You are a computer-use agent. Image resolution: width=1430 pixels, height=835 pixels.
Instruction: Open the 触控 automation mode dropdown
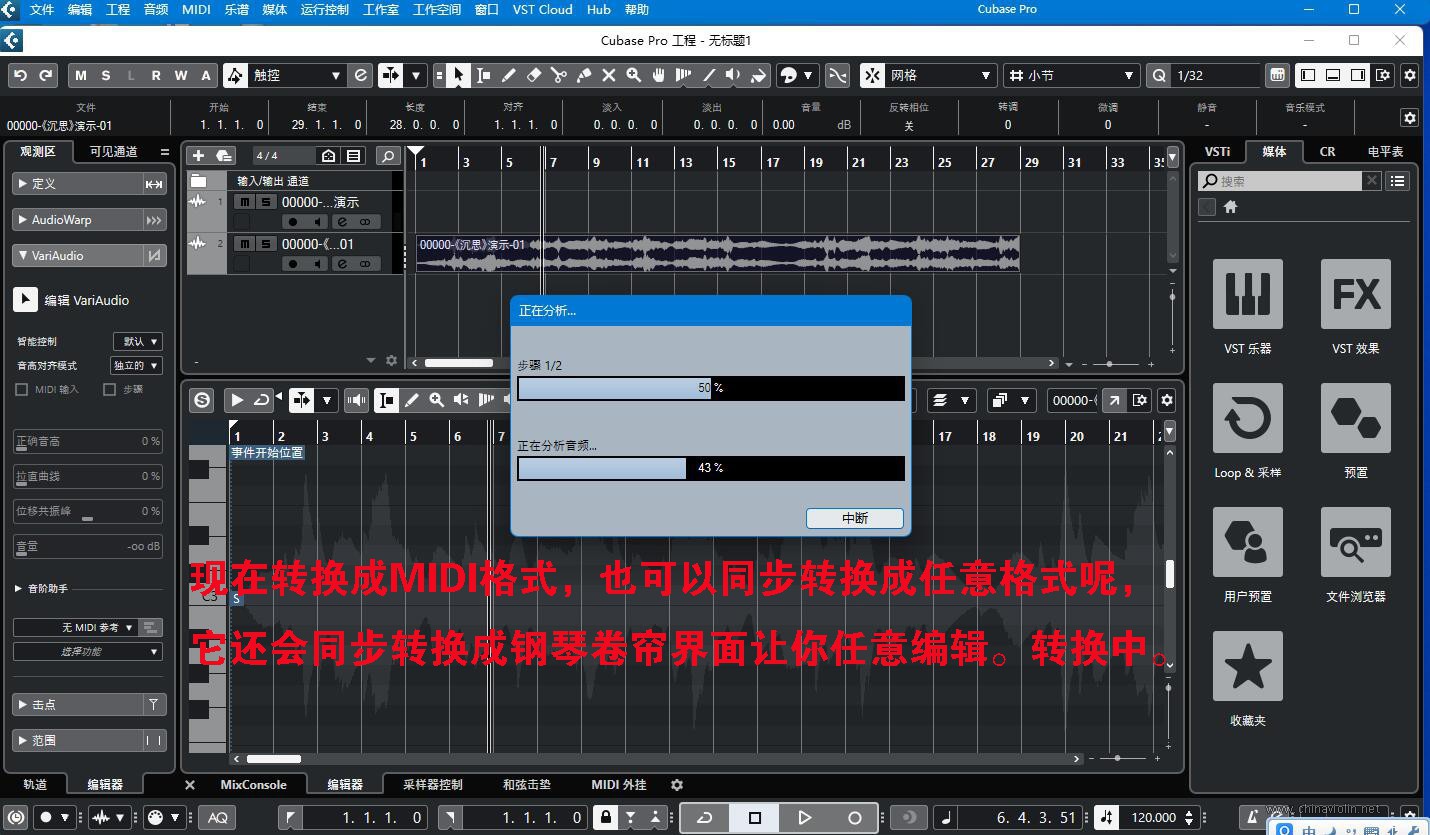pyautogui.click(x=297, y=75)
